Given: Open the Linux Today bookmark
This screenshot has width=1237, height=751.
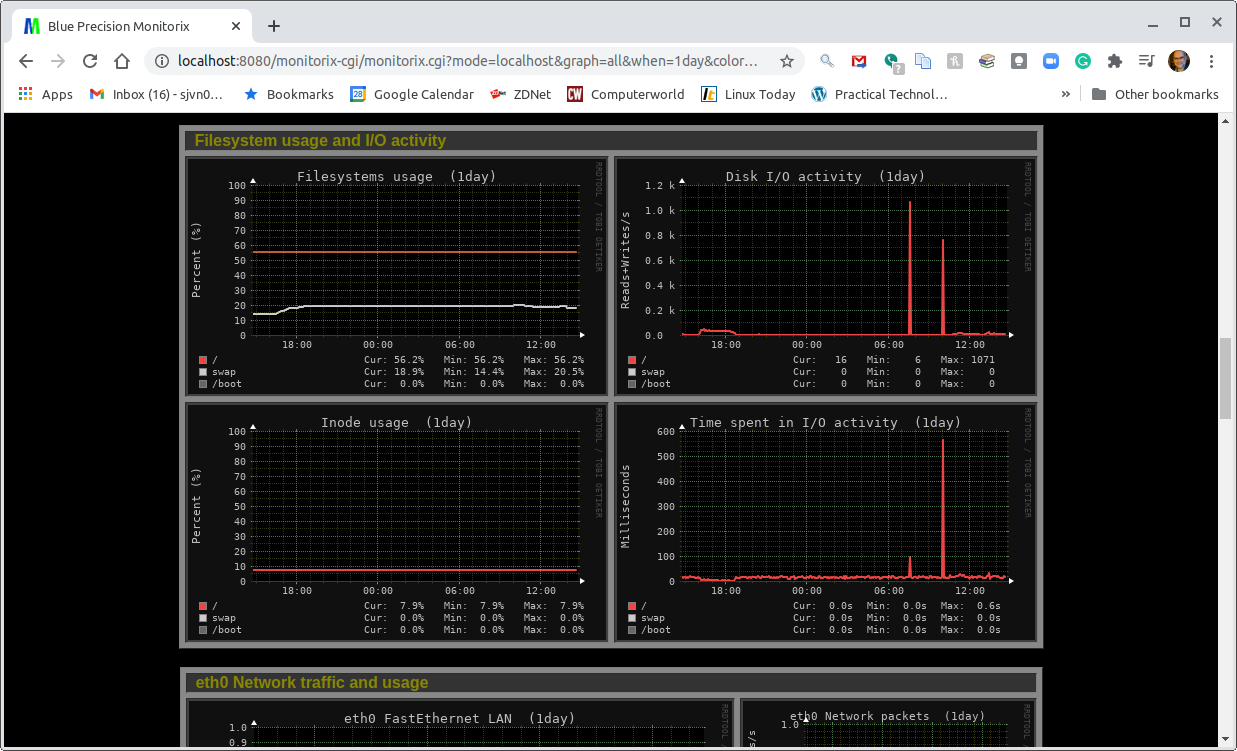Looking at the screenshot, I should pyautogui.click(x=748, y=94).
